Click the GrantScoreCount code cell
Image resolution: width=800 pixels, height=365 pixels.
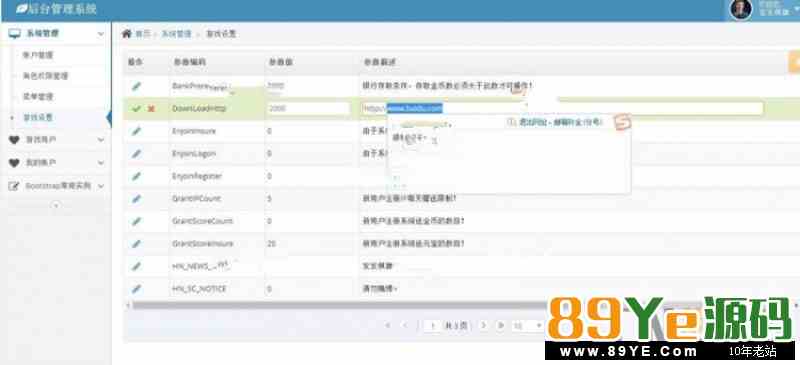click(x=202, y=221)
